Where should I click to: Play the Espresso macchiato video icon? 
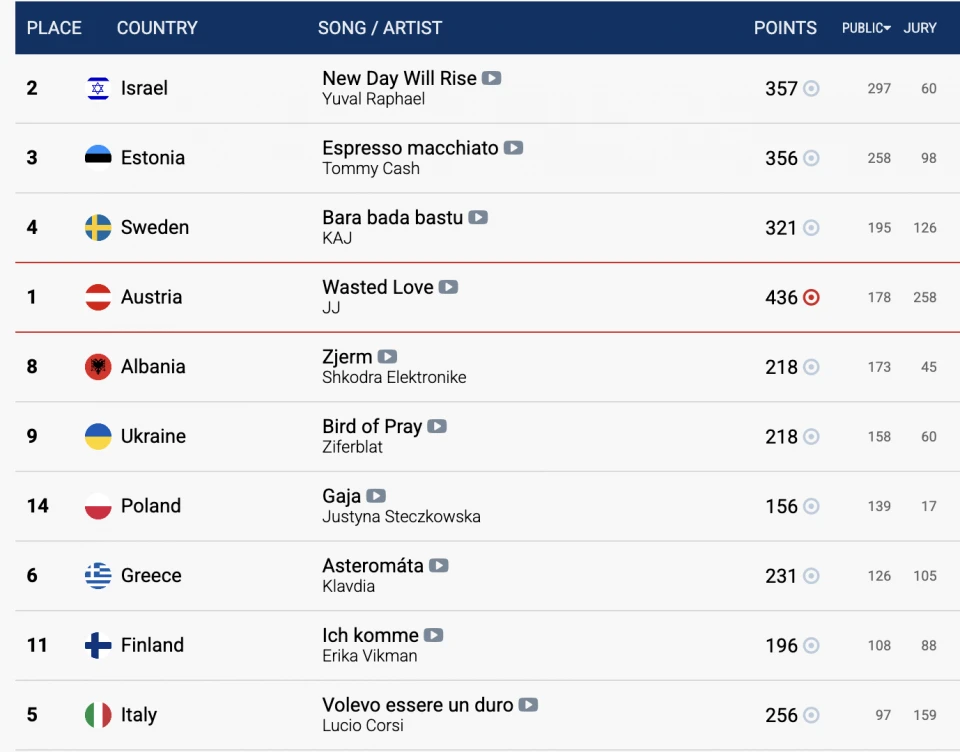[x=513, y=148]
